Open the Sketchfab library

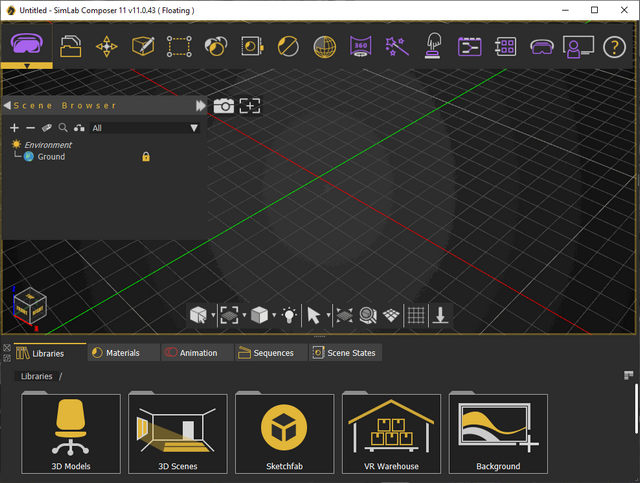[284, 433]
